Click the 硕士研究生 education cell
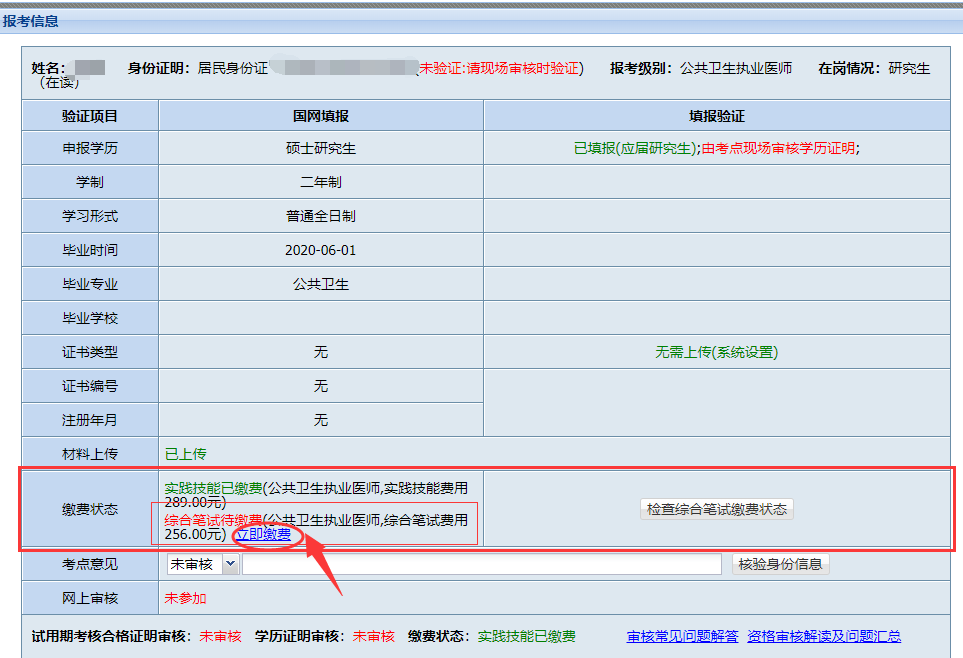 click(x=320, y=149)
